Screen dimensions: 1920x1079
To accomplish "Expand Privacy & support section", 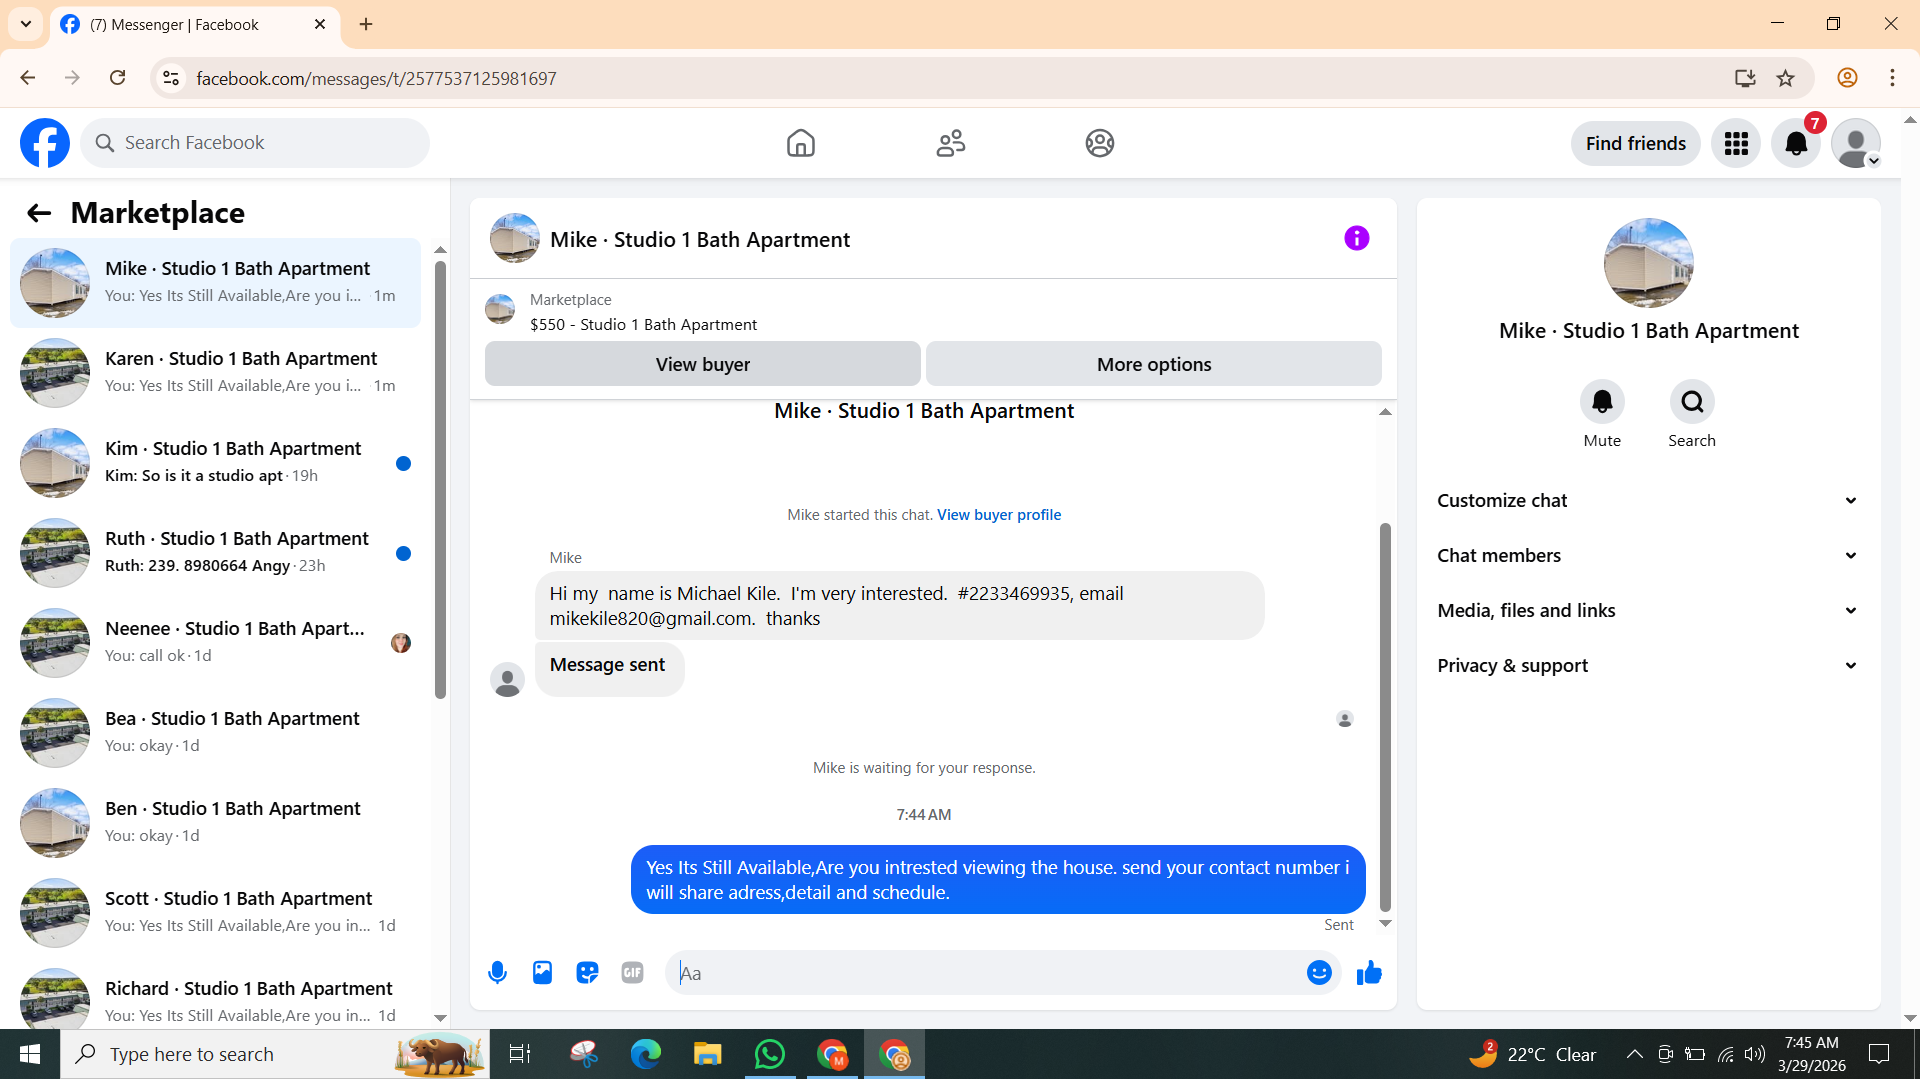I will tap(1648, 666).
